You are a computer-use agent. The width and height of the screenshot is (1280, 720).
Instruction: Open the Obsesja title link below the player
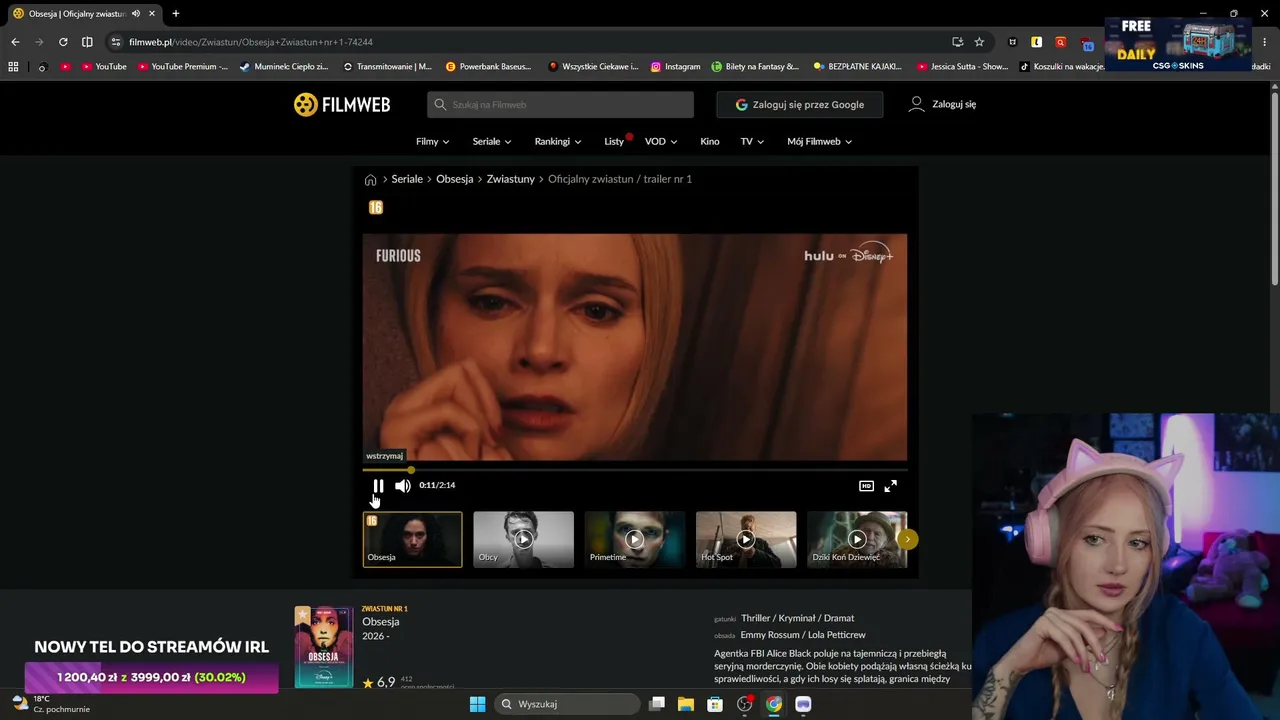tap(381, 622)
